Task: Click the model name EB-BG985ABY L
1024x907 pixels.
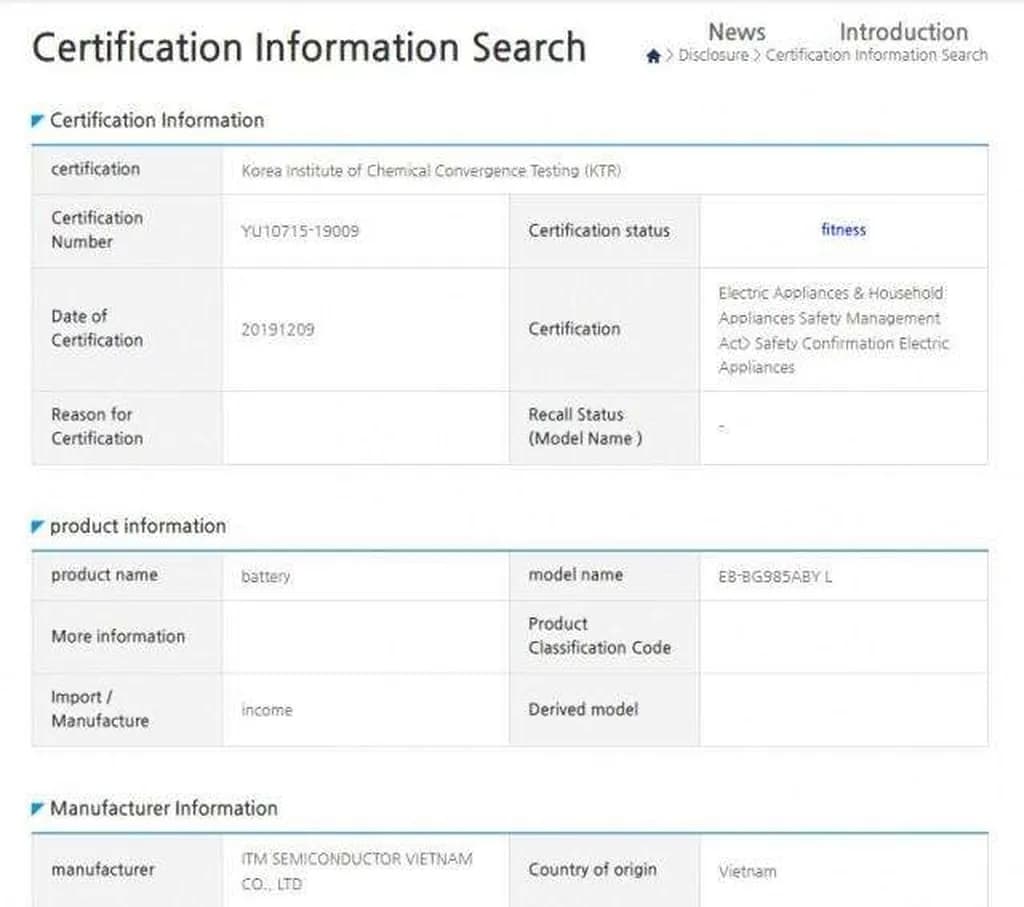Action: [x=775, y=576]
